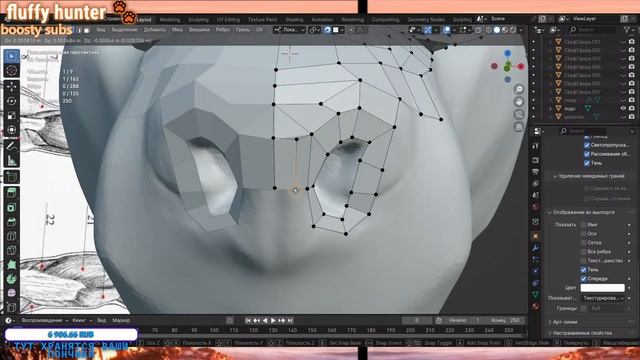The height and width of the screenshot is (360, 640).
Task: Select the Transform tool
Action: point(11,130)
